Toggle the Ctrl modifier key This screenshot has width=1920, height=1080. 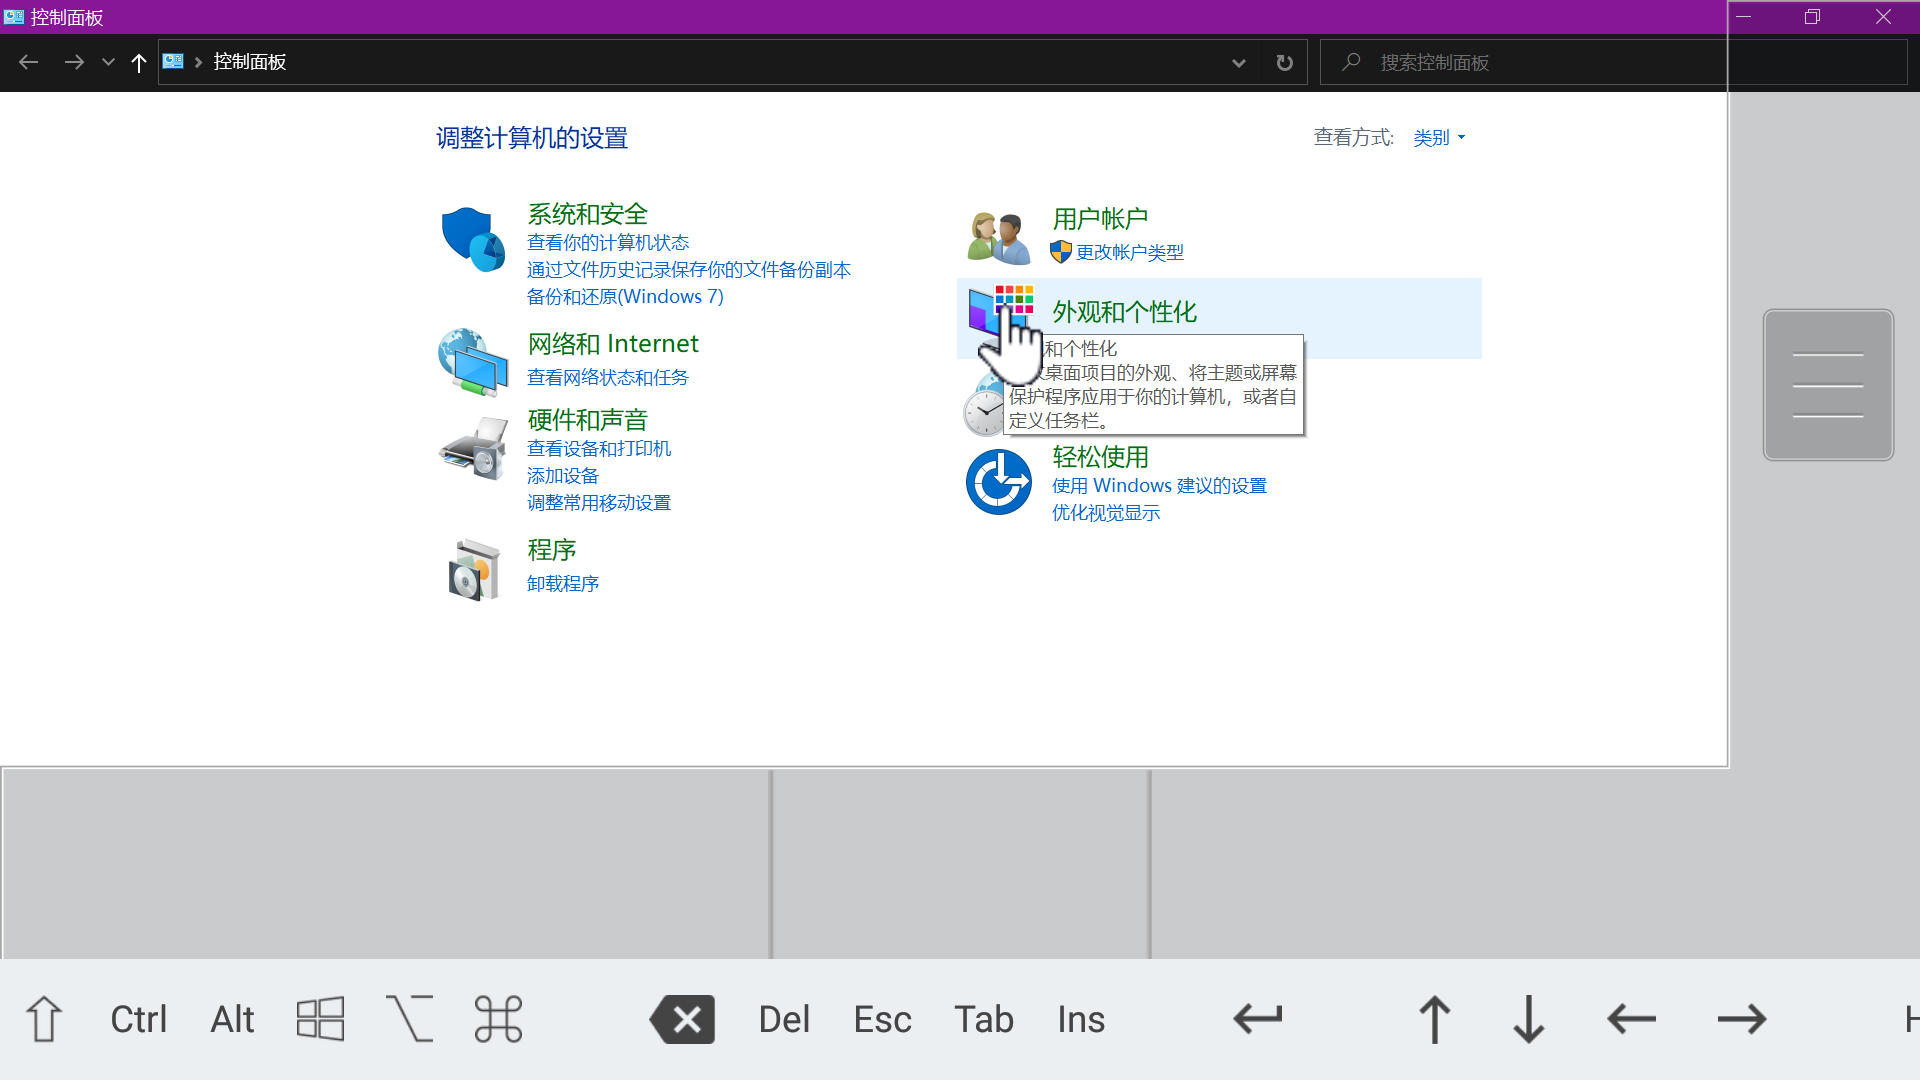(x=138, y=1019)
